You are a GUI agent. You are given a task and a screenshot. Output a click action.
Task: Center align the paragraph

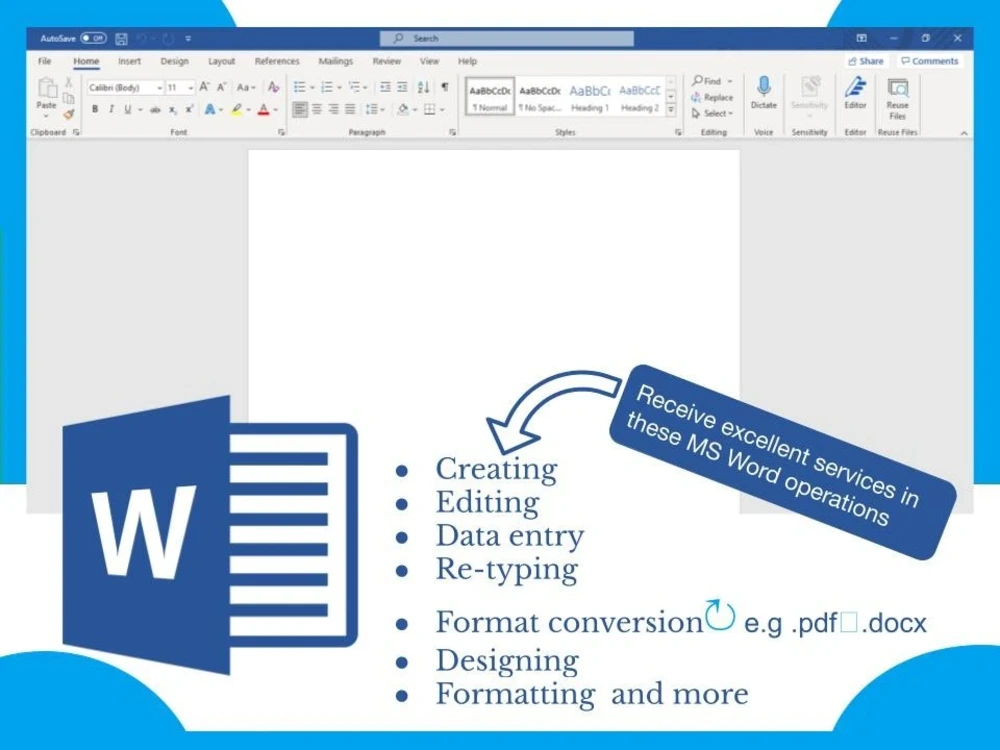coord(316,110)
